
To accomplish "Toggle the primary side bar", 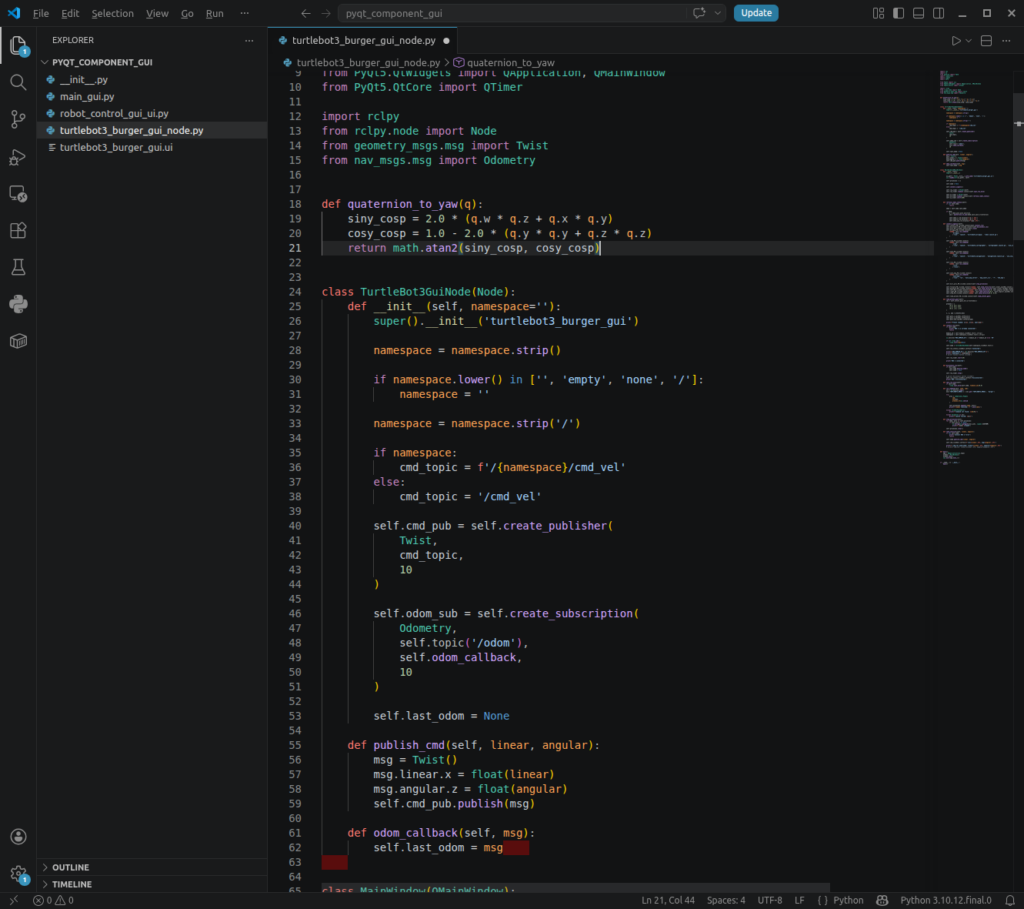I will pos(899,13).
